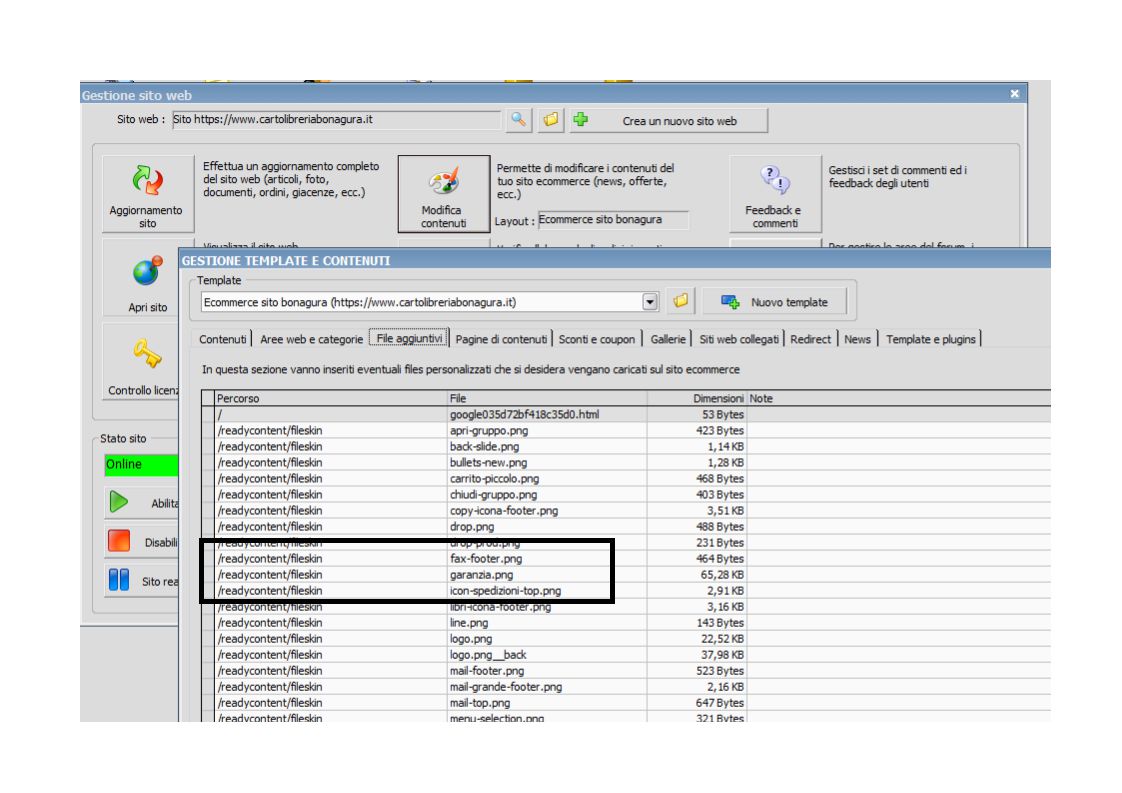Open Feedback e commenti button
This screenshot has height=793, width=1122.
click(x=775, y=194)
